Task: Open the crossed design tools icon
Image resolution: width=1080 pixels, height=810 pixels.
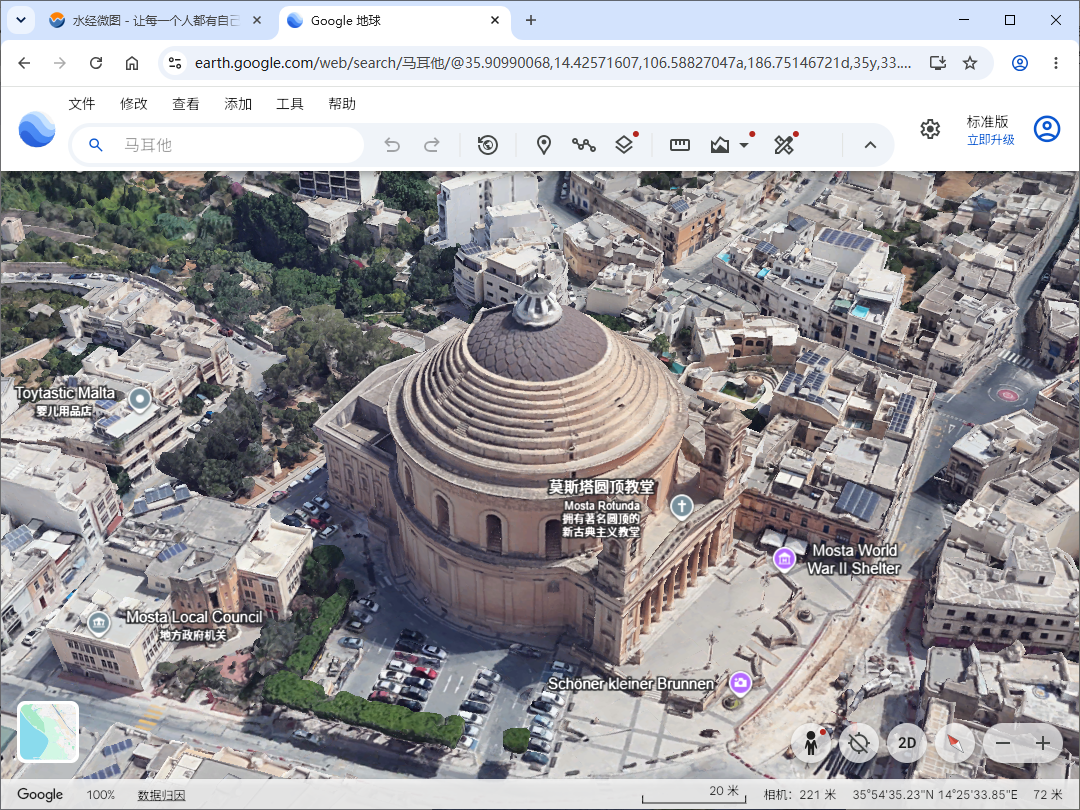Action: (784, 145)
